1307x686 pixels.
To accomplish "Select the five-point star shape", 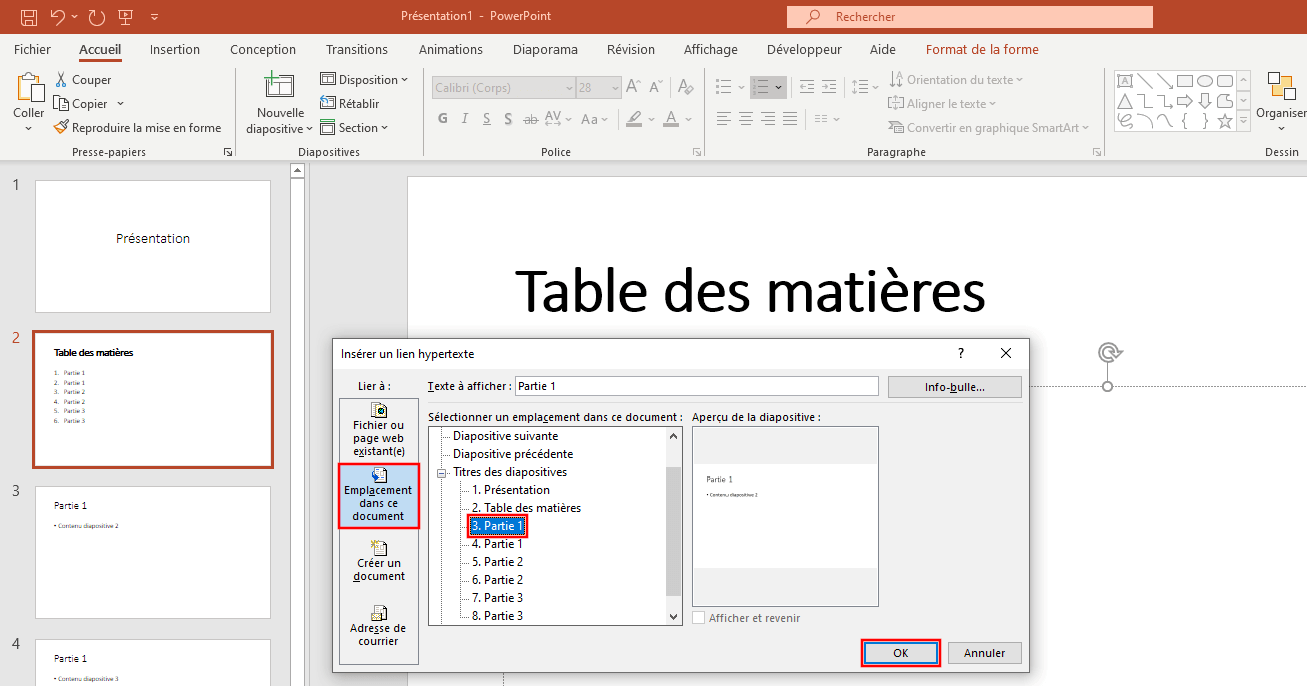I will point(1224,120).
